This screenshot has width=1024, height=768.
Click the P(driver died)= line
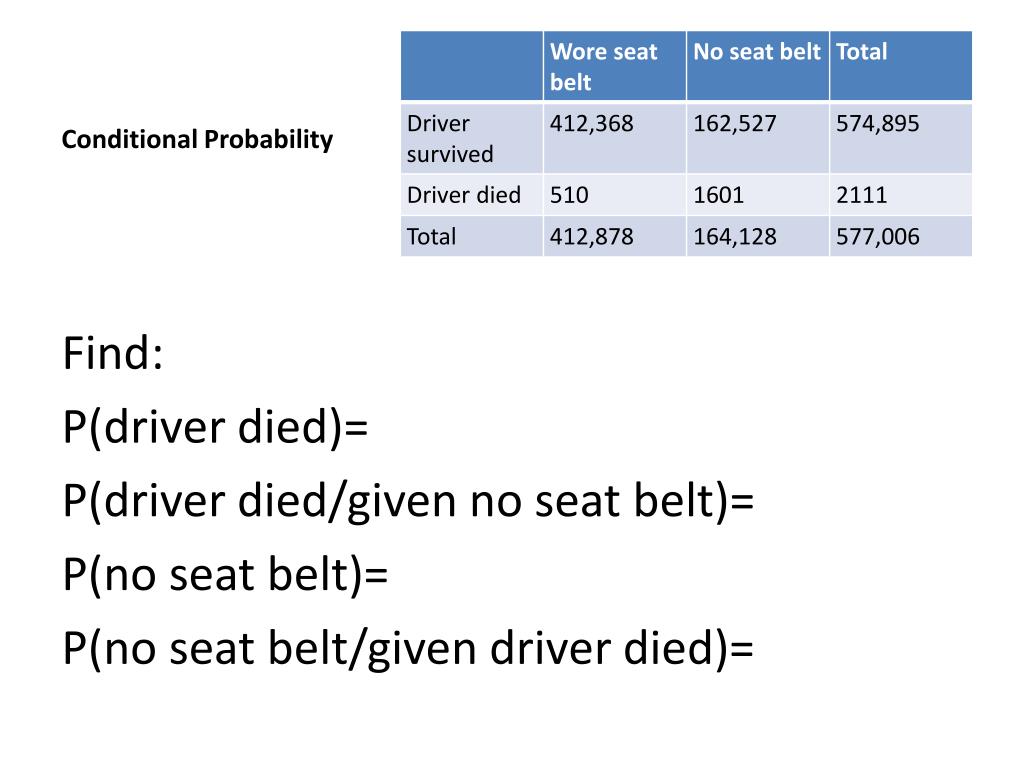pyautogui.click(x=216, y=428)
